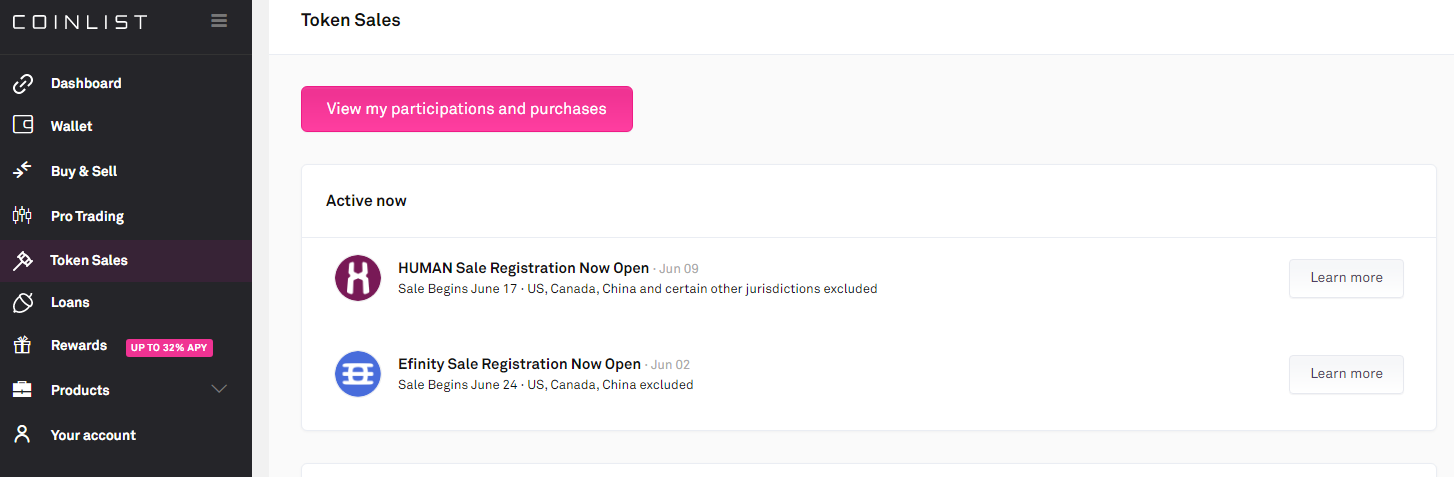Click the HUMAN token logo

pos(358,278)
